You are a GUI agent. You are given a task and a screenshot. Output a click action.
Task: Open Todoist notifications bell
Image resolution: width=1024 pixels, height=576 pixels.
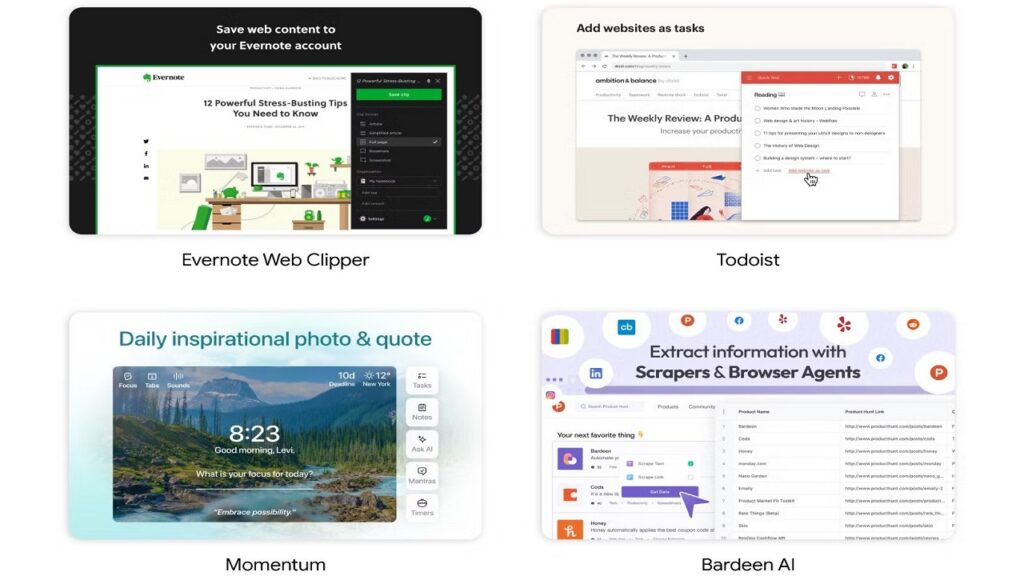(x=878, y=78)
